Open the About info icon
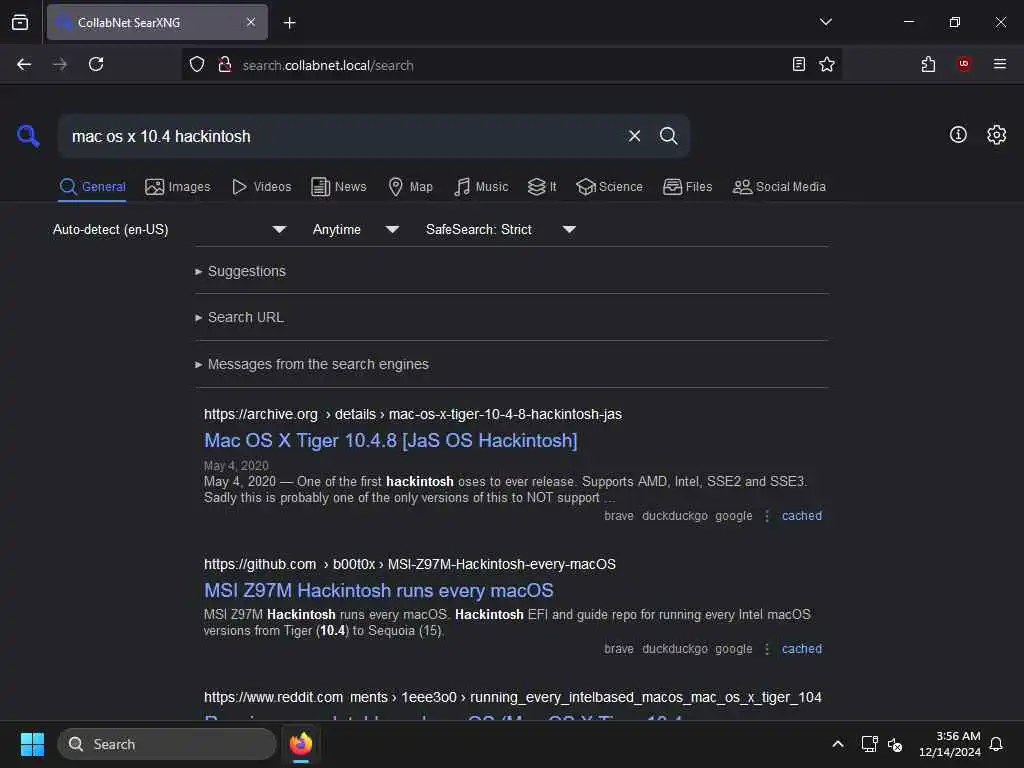 tap(958, 135)
